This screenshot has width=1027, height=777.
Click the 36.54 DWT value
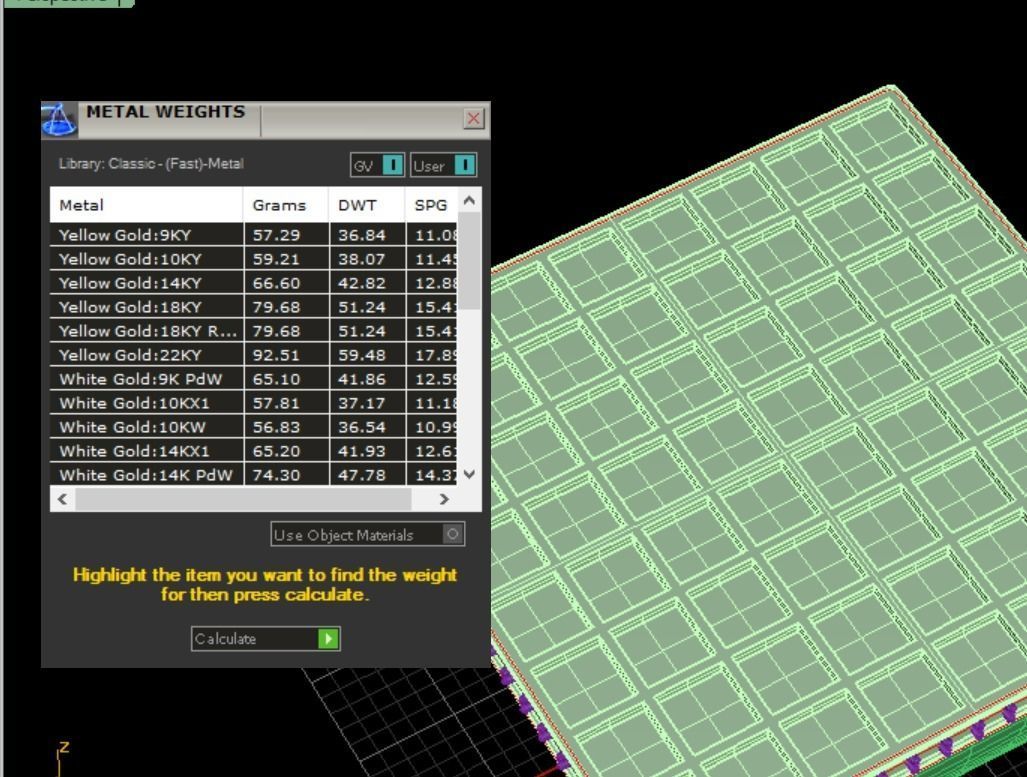tap(362, 427)
